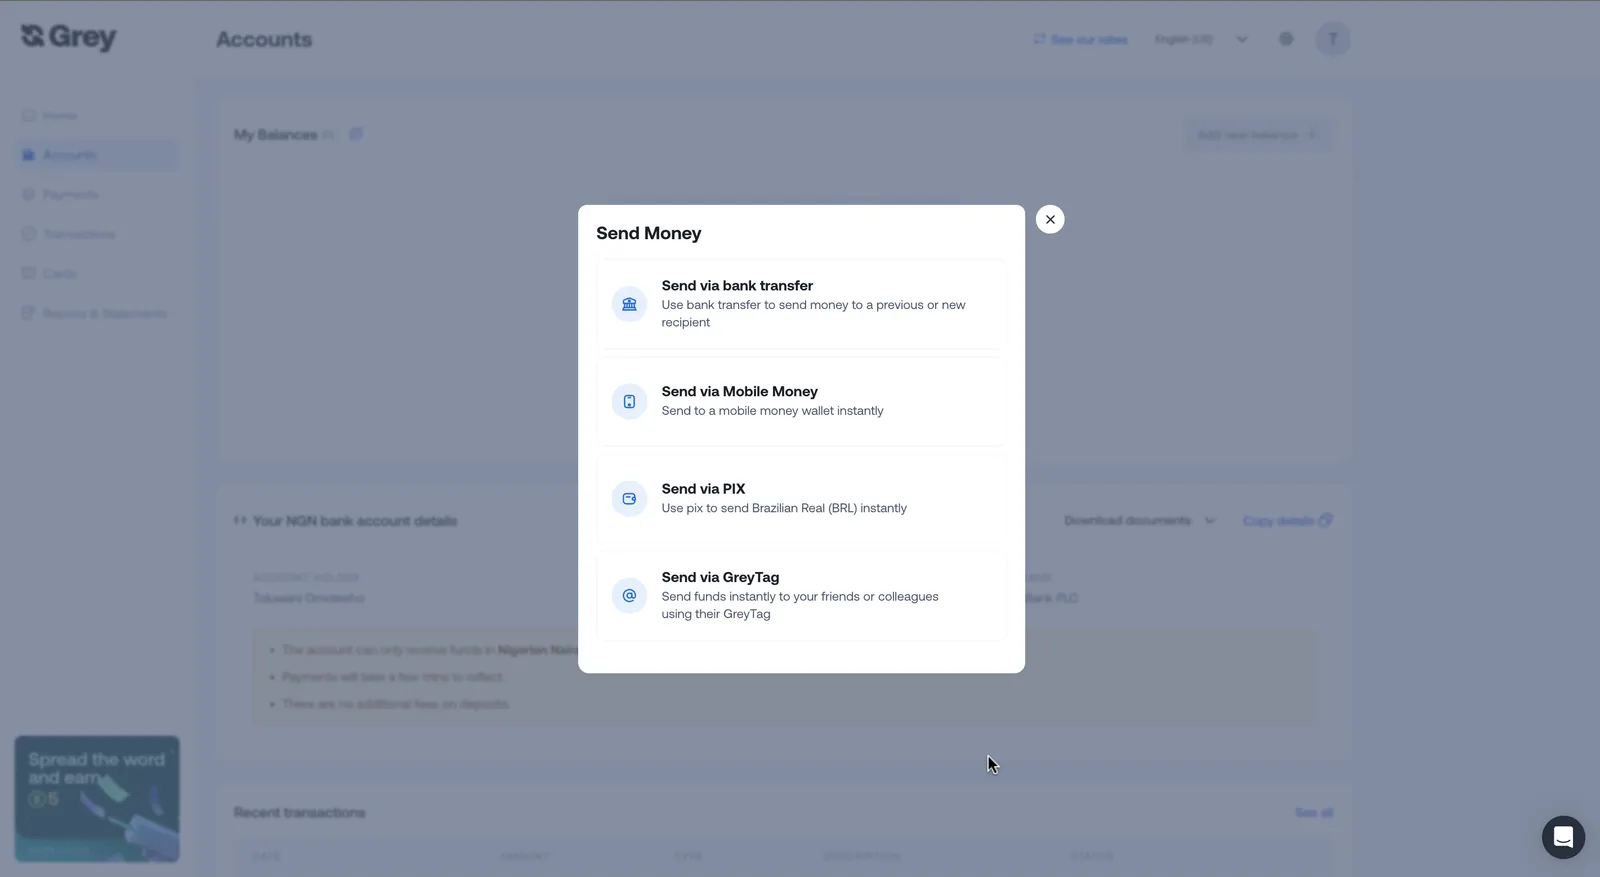The image size is (1600, 877).
Task: Click the icon beside My Balances
Action: (355, 134)
